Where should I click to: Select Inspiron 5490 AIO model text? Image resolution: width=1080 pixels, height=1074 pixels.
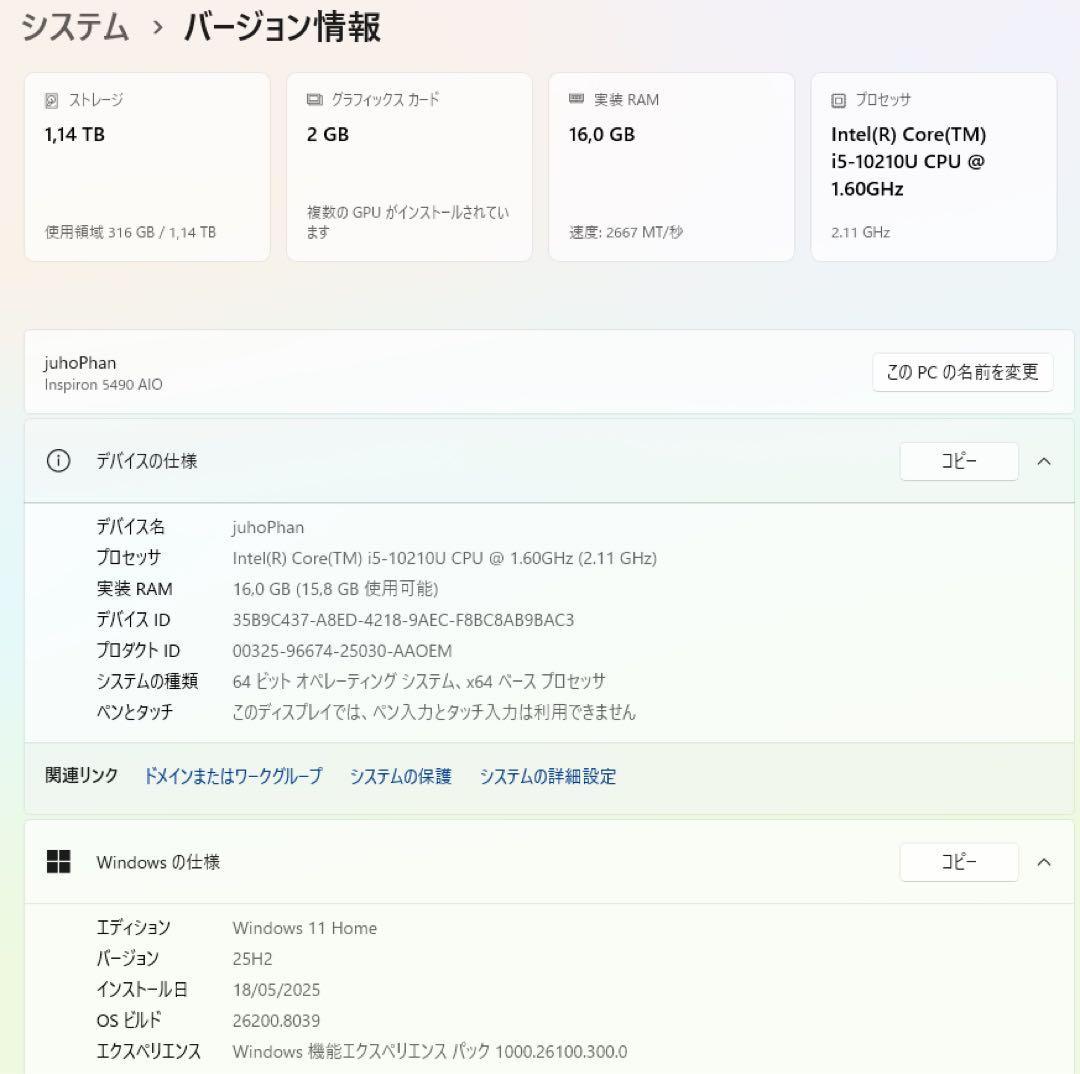tap(103, 384)
